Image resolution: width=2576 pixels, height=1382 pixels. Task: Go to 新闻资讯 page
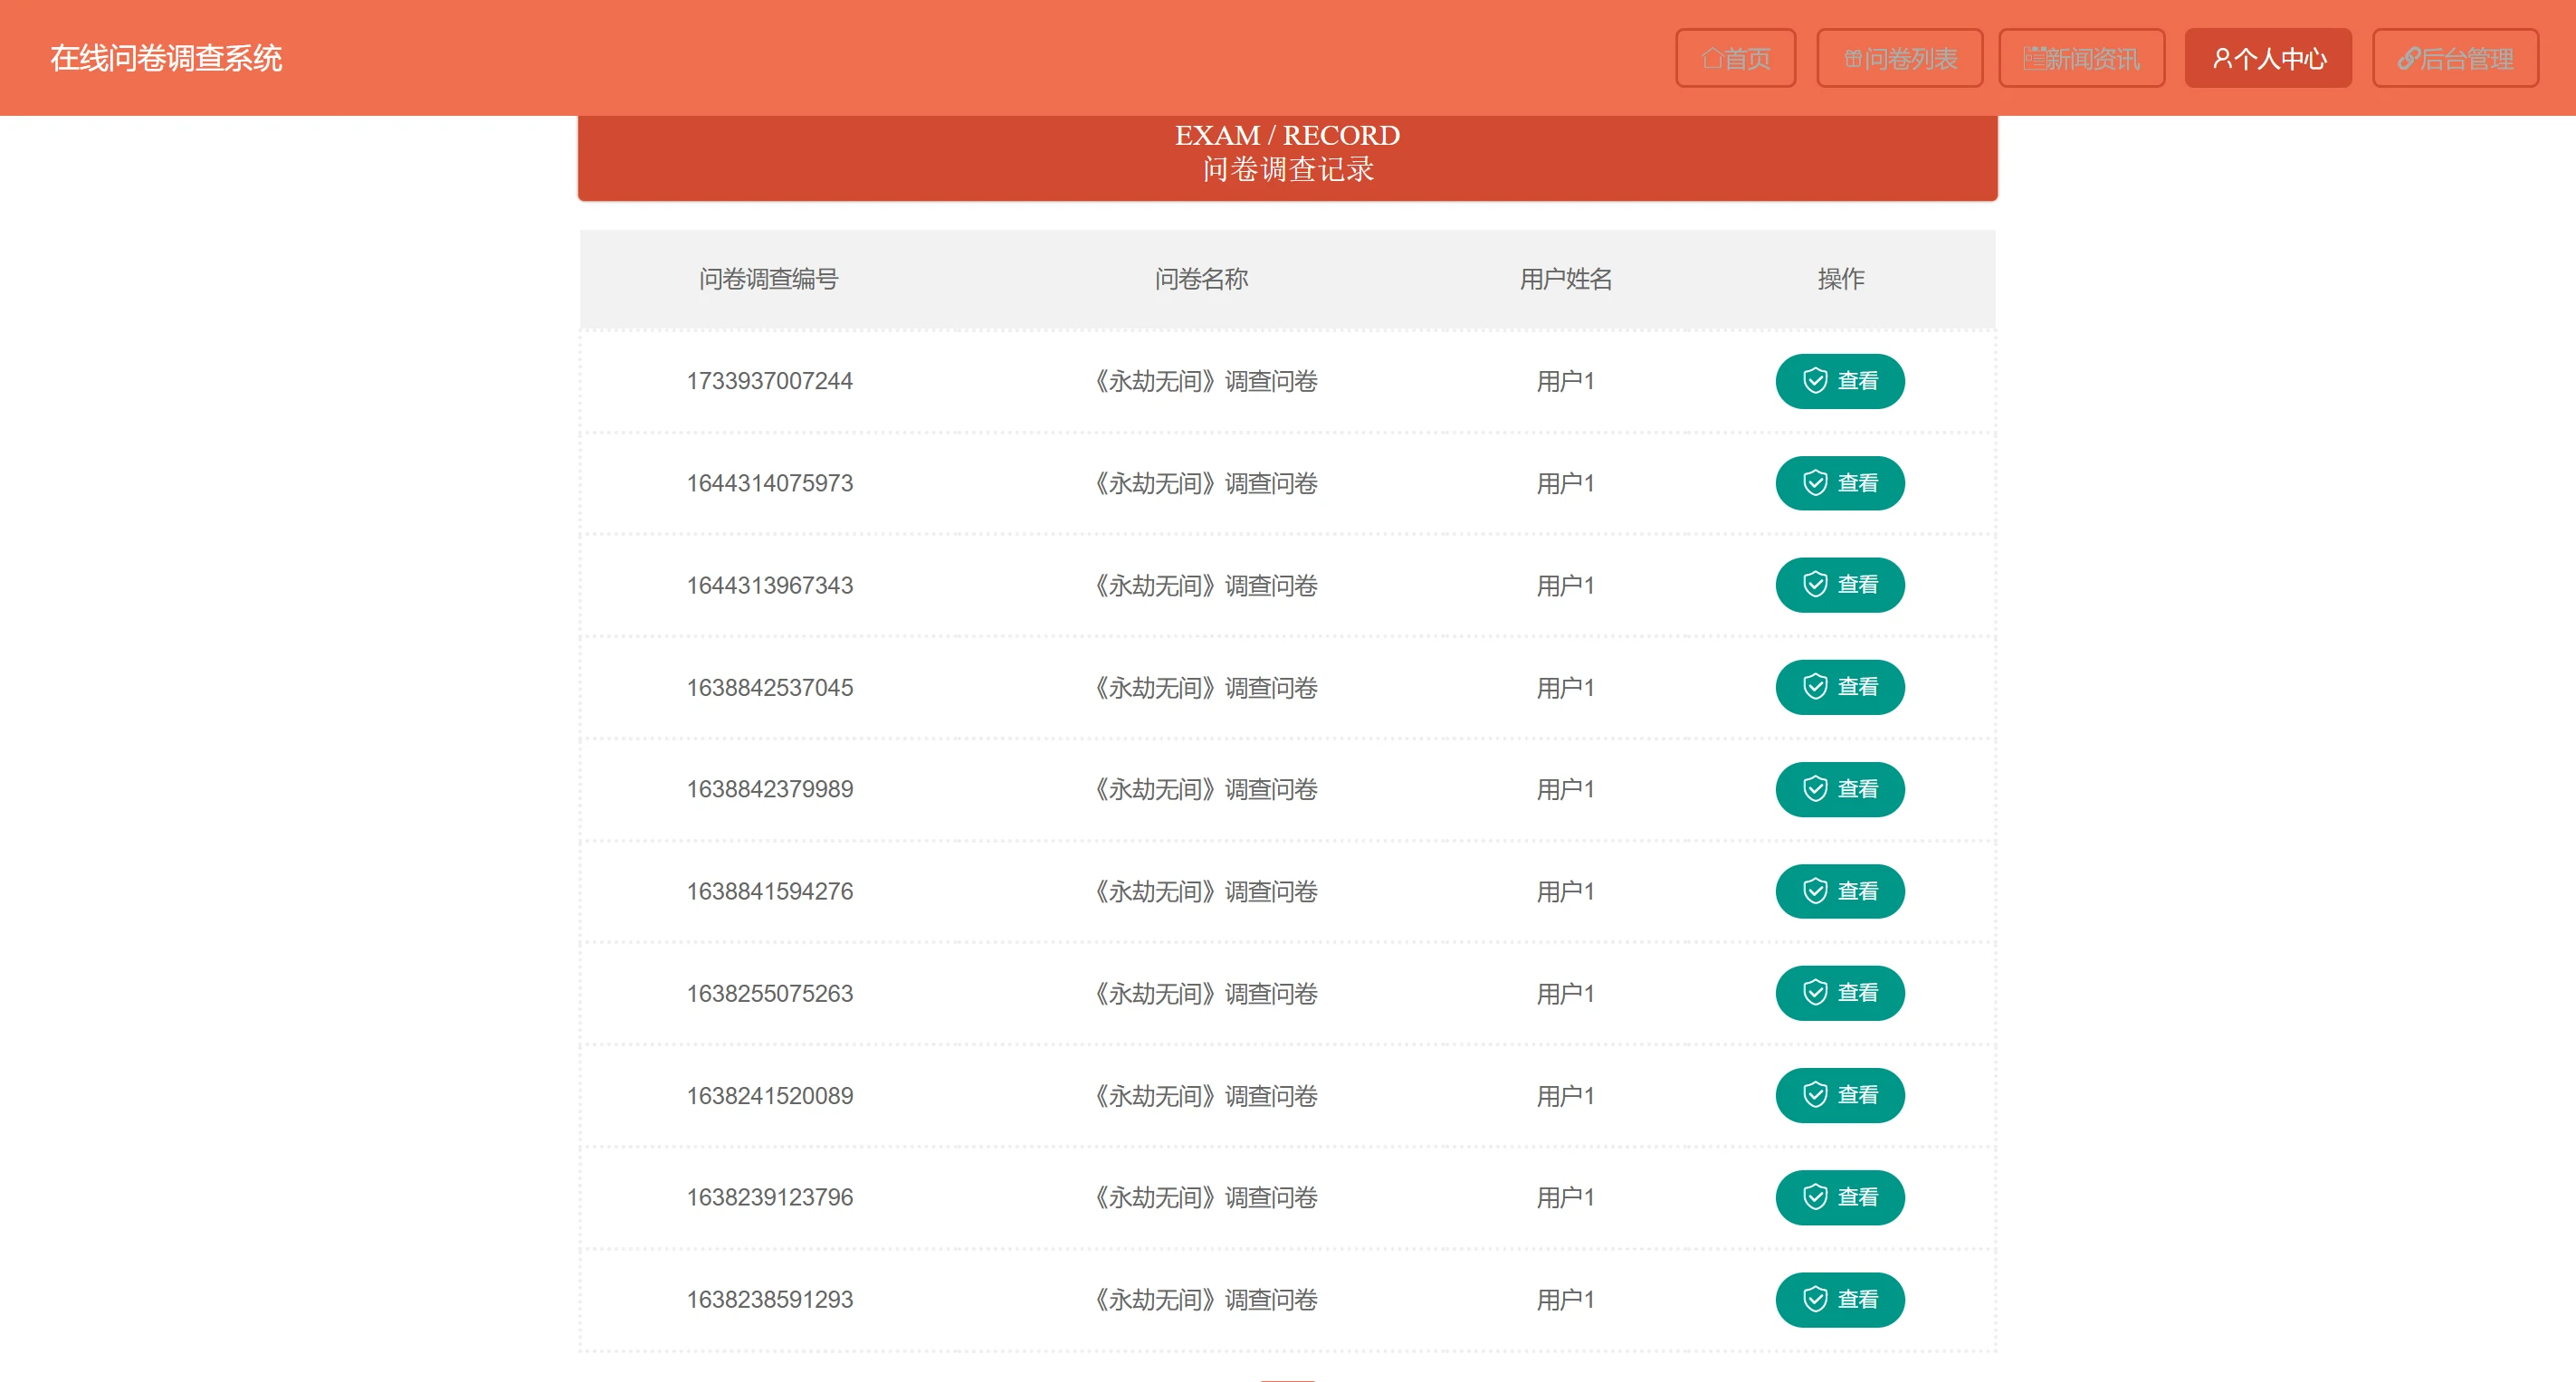click(2081, 59)
